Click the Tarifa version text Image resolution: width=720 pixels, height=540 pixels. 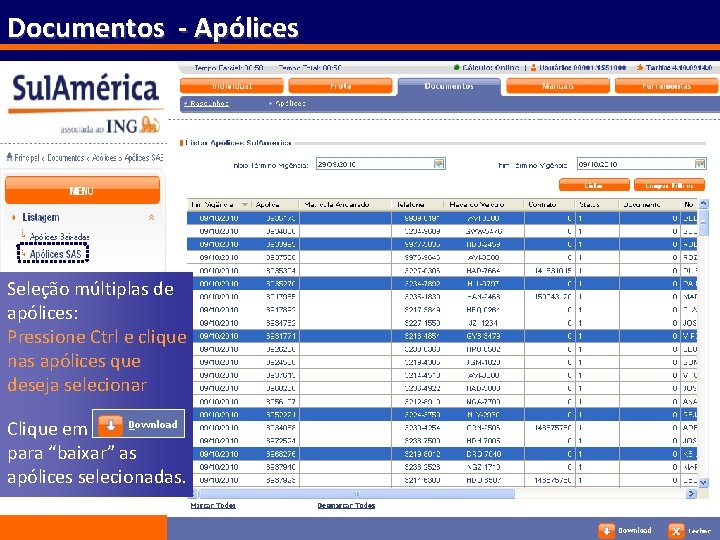click(x=679, y=68)
